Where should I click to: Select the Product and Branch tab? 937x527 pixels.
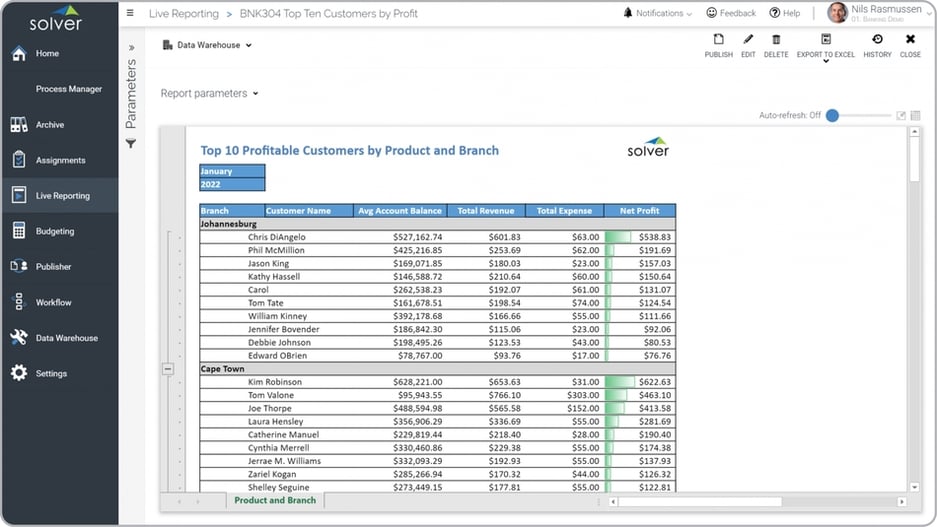(x=274, y=500)
